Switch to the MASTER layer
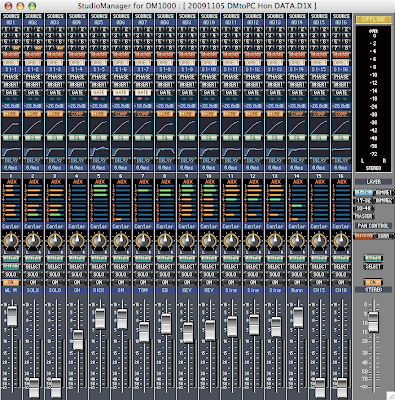The height and width of the screenshot is (400, 395). 364,216
